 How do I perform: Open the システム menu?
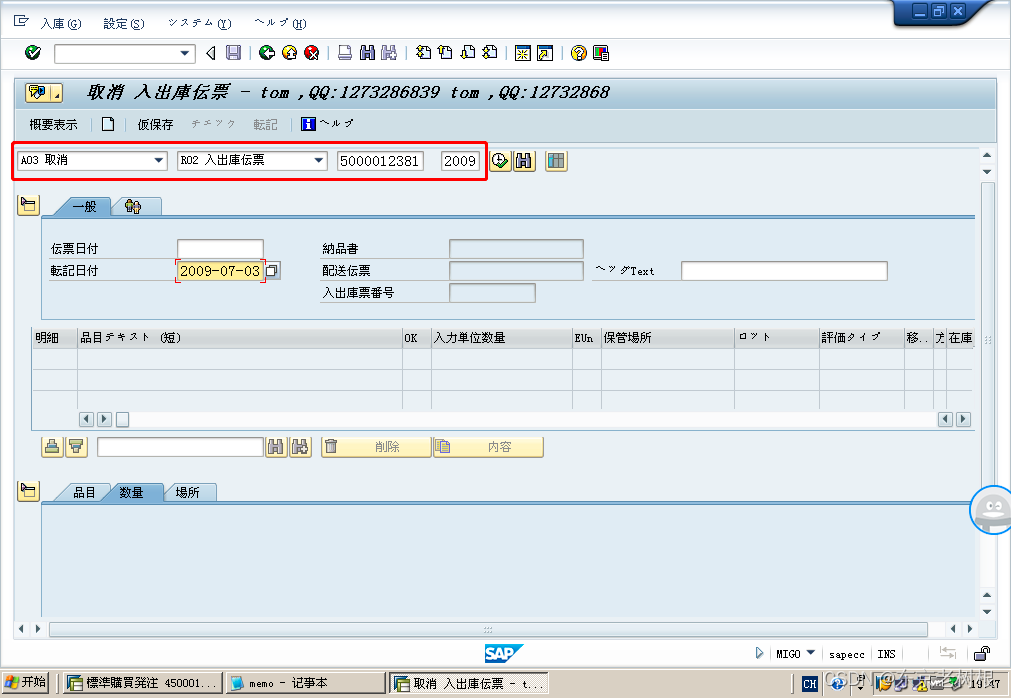click(x=199, y=23)
